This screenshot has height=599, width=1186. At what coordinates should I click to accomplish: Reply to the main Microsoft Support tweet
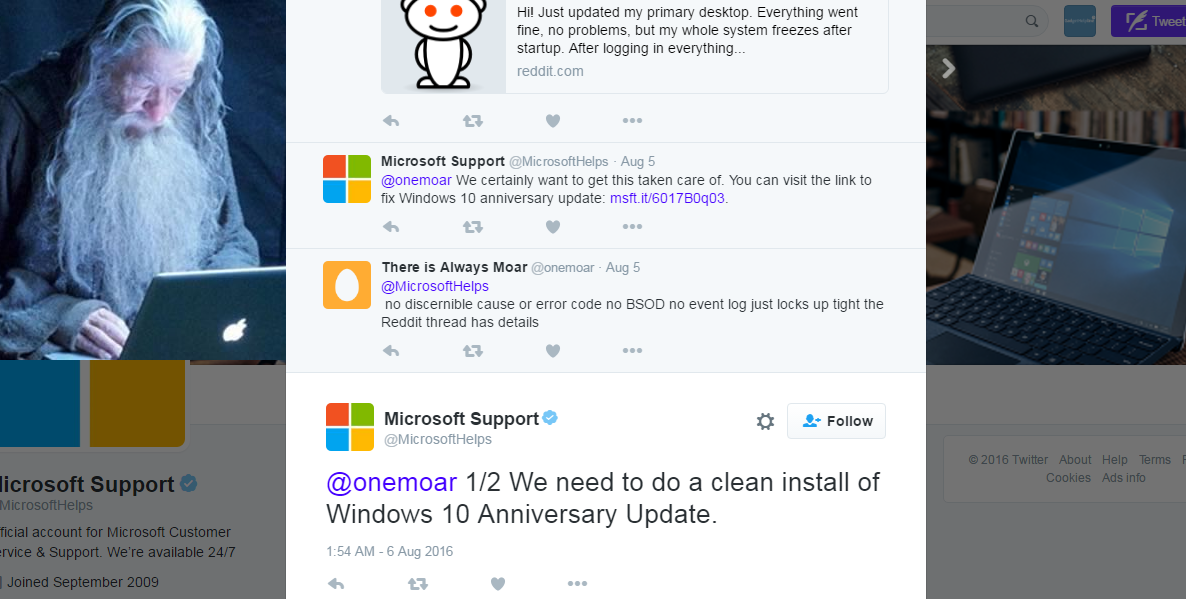pyautogui.click(x=336, y=584)
